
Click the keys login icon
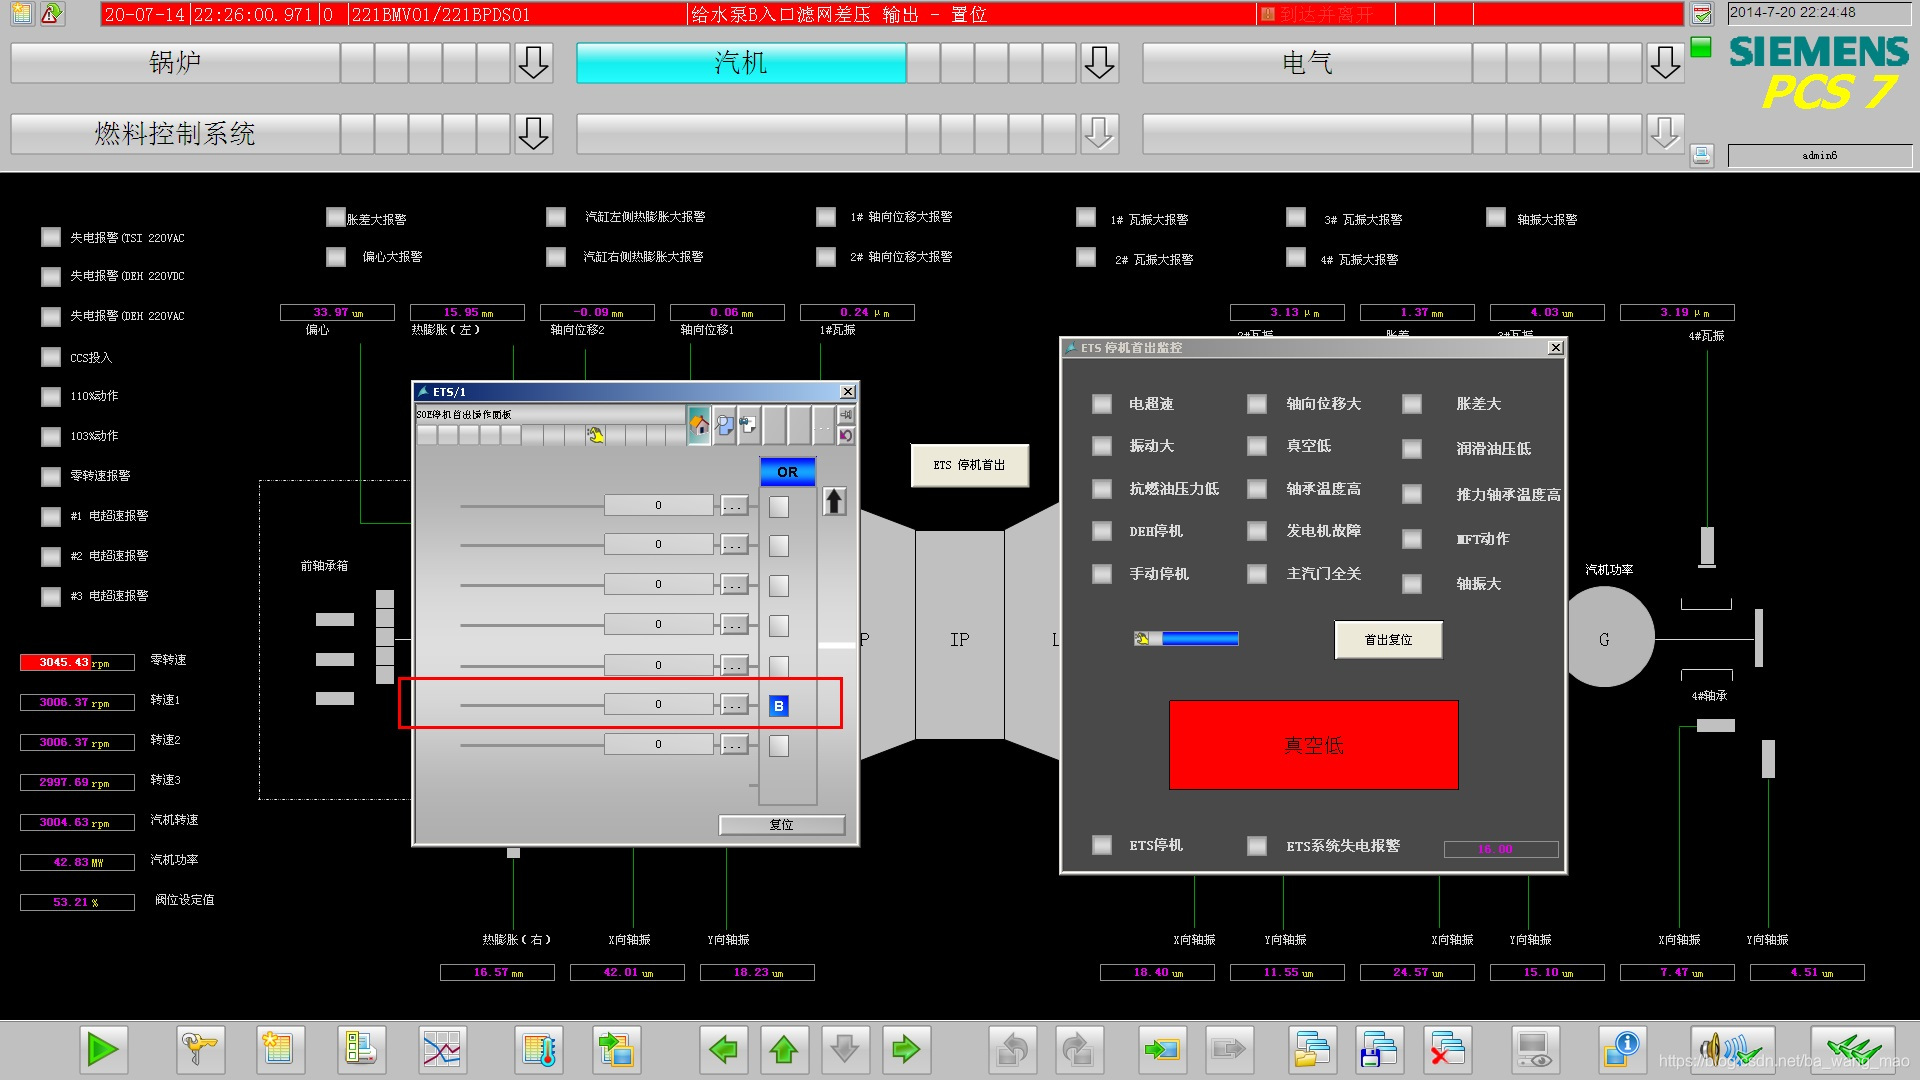tap(199, 1049)
